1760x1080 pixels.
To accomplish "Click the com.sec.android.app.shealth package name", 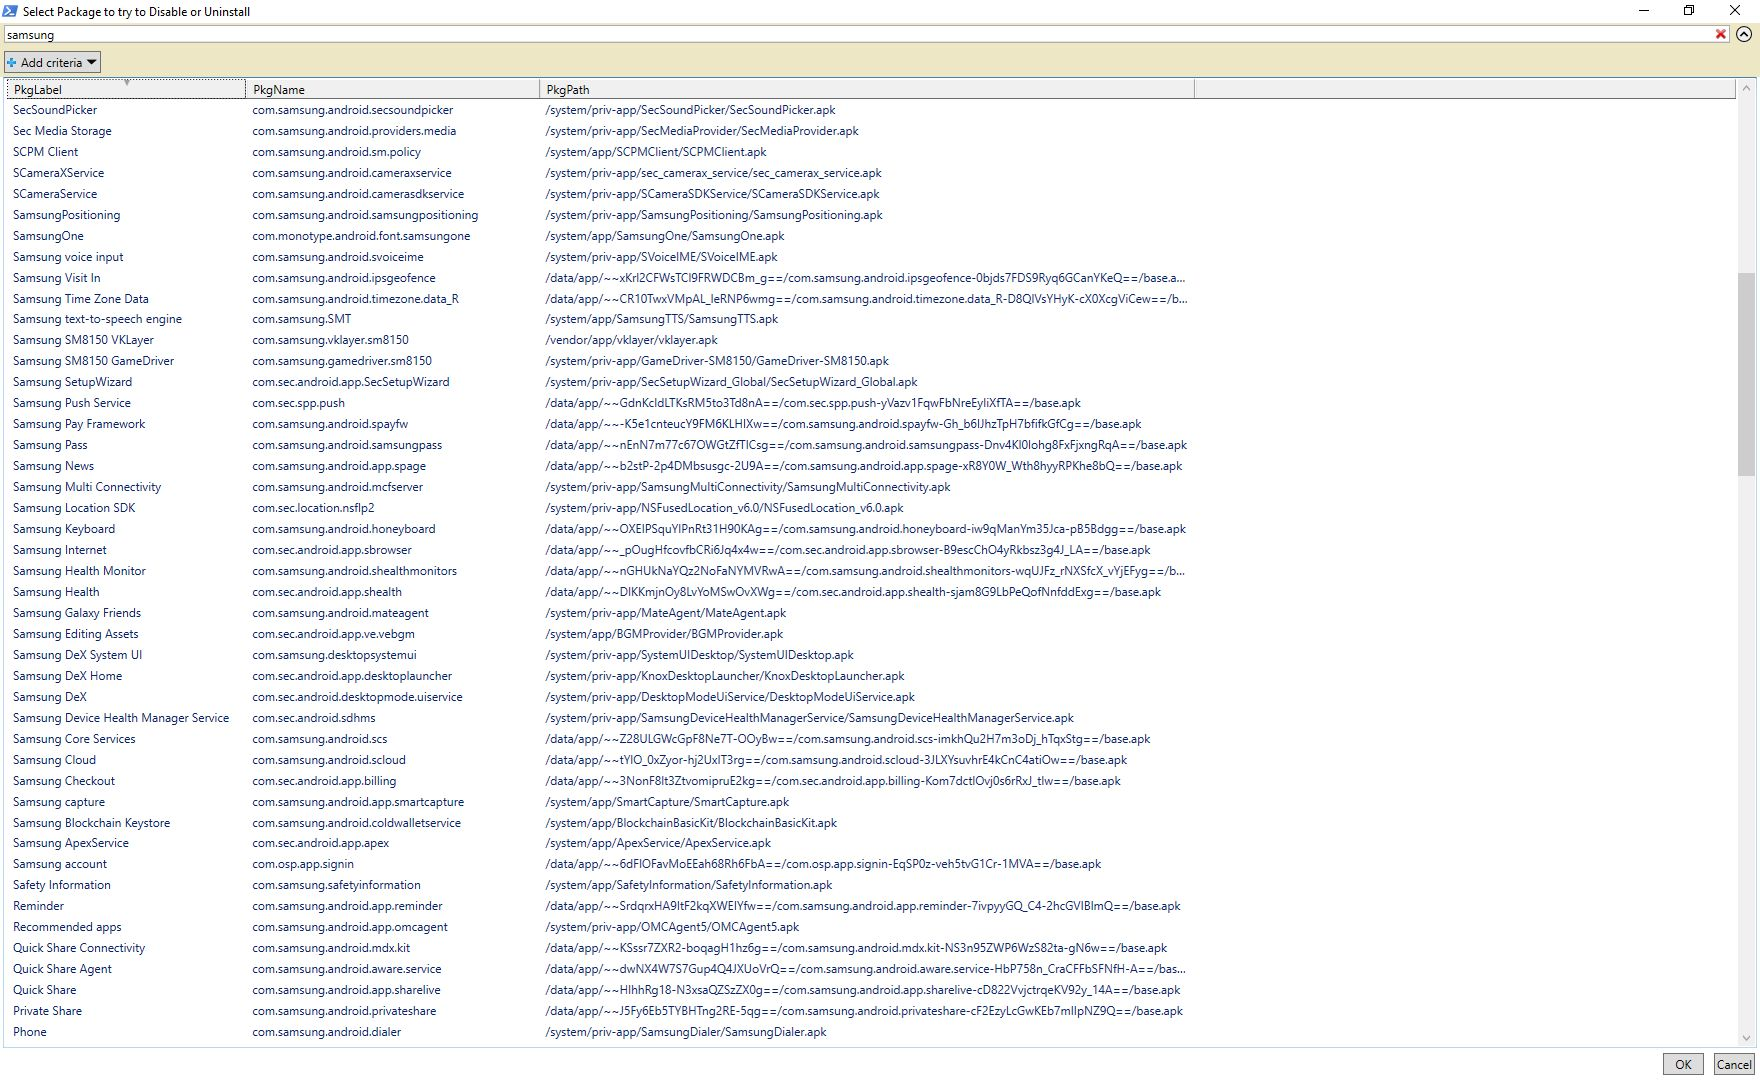I will (x=327, y=592).
